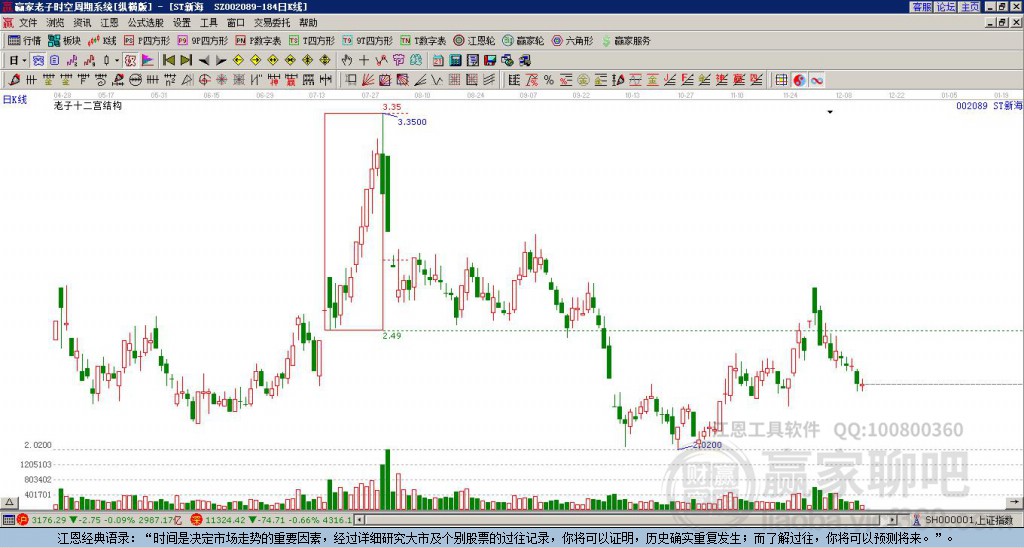Click the 老子十二宫结构 indicator label
The height and width of the screenshot is (548, 1024).
[88, 105]
